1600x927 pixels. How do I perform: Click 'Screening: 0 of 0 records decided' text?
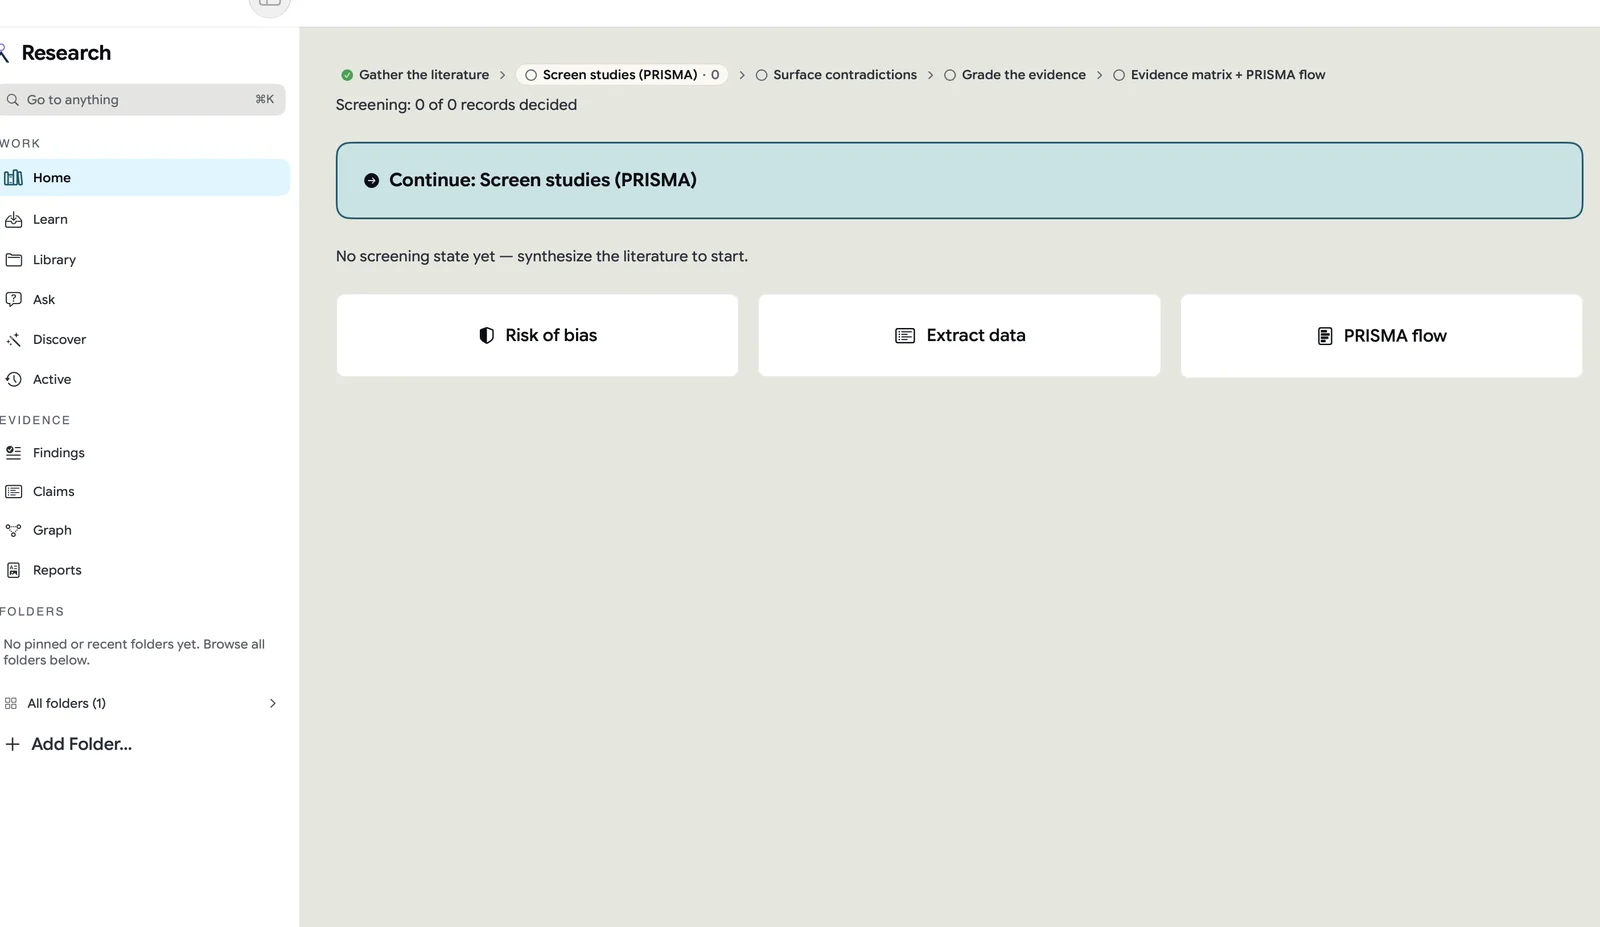456,105
